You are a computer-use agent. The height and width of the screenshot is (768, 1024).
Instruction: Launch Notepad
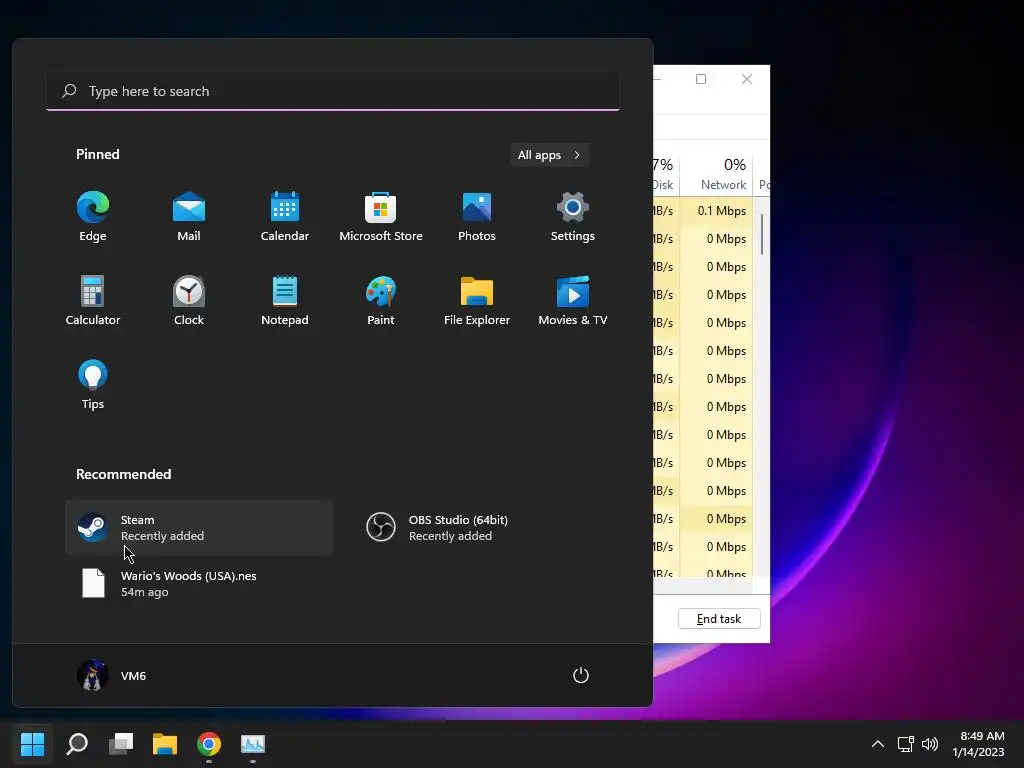click(285, 301)
